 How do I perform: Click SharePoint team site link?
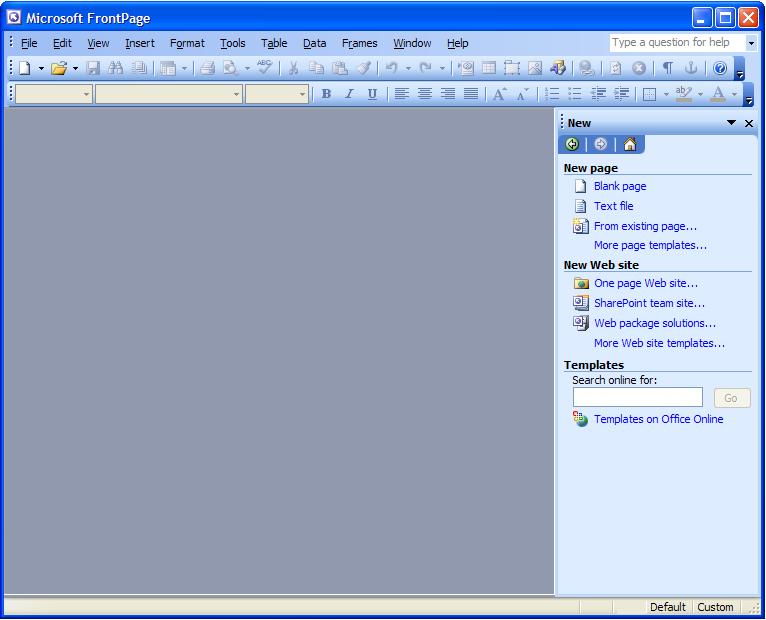[649, 303]
